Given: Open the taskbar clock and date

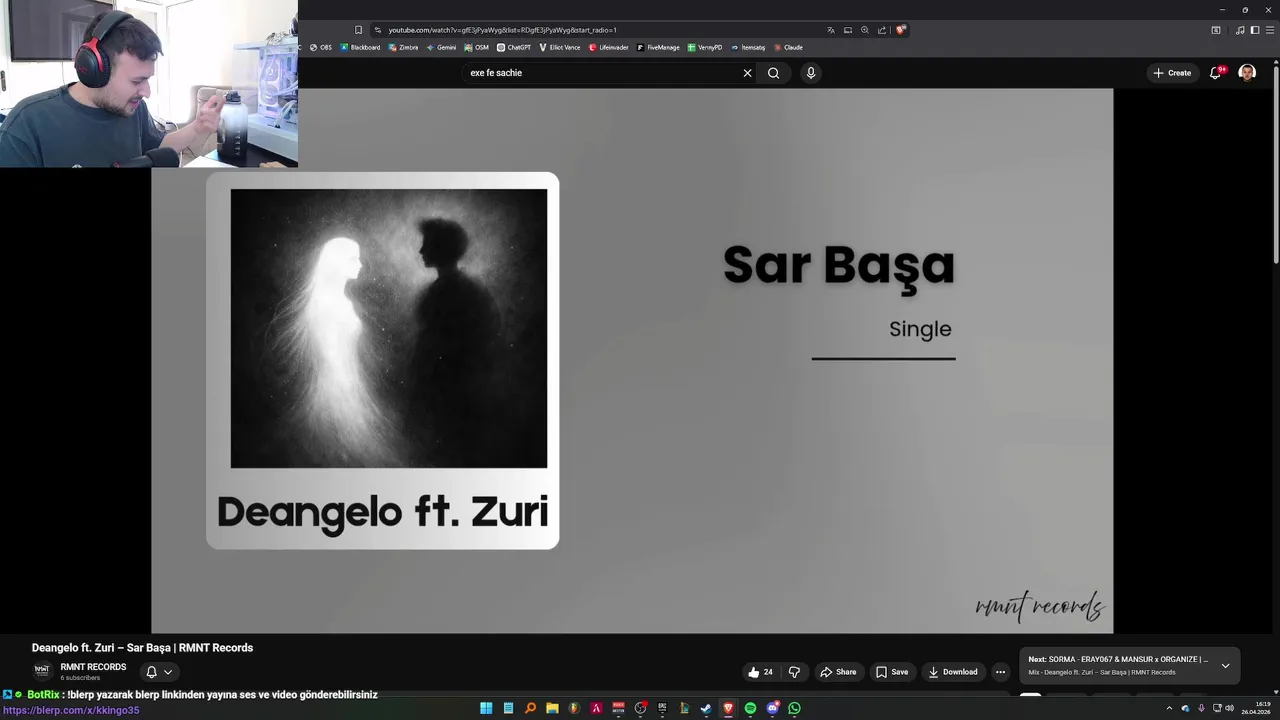Looking at the screenshot, I should pyautogui.click(x=1256, y=708).
